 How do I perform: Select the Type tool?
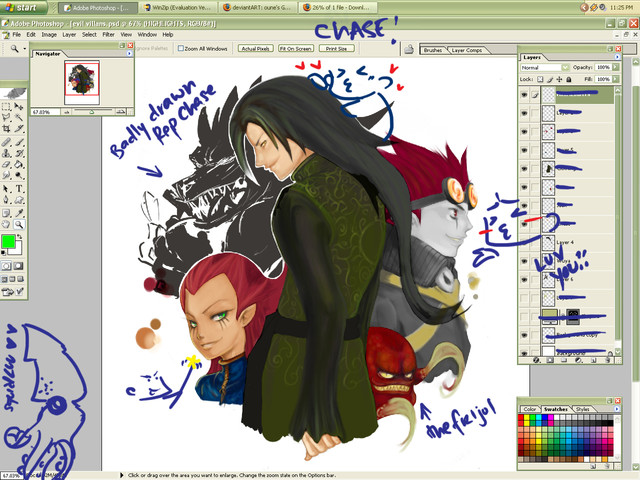click(x=19, y=189)
